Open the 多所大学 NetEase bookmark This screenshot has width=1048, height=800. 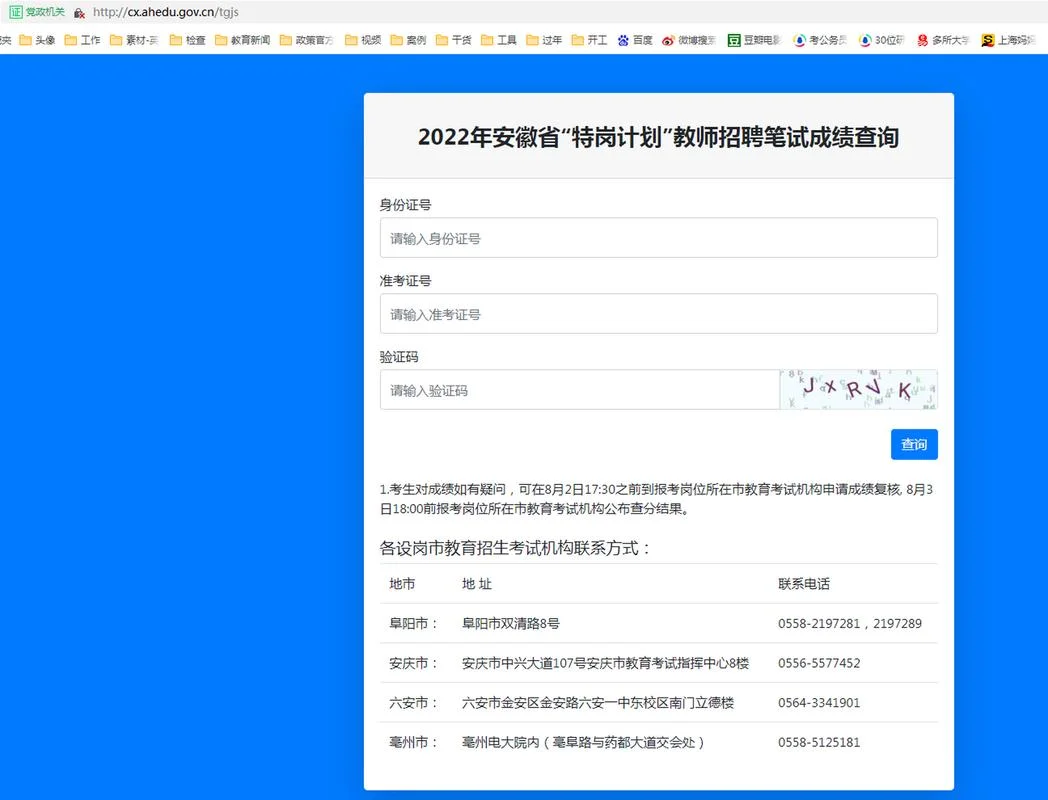pos(942,40)
